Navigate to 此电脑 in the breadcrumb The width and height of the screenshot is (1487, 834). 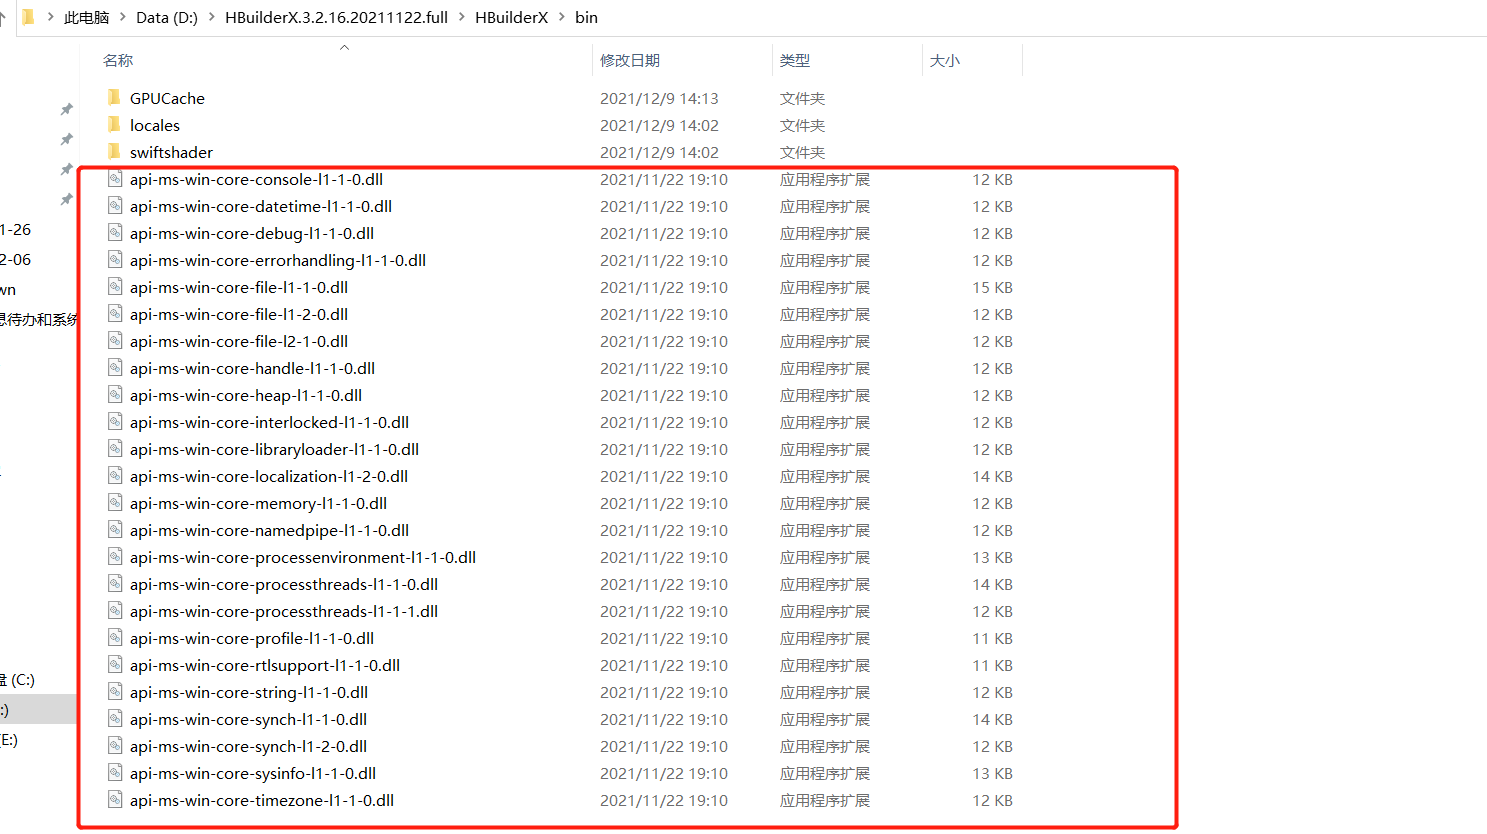(x=87, y=17)
